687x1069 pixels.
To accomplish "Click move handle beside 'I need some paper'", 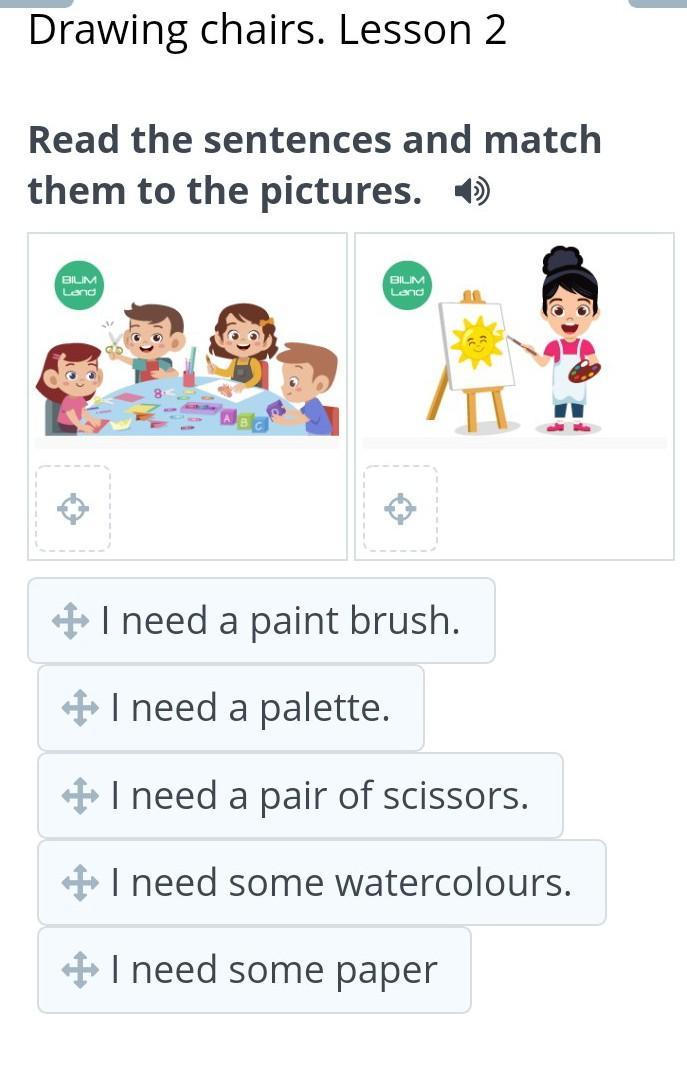I will click(x=80, y=970).
